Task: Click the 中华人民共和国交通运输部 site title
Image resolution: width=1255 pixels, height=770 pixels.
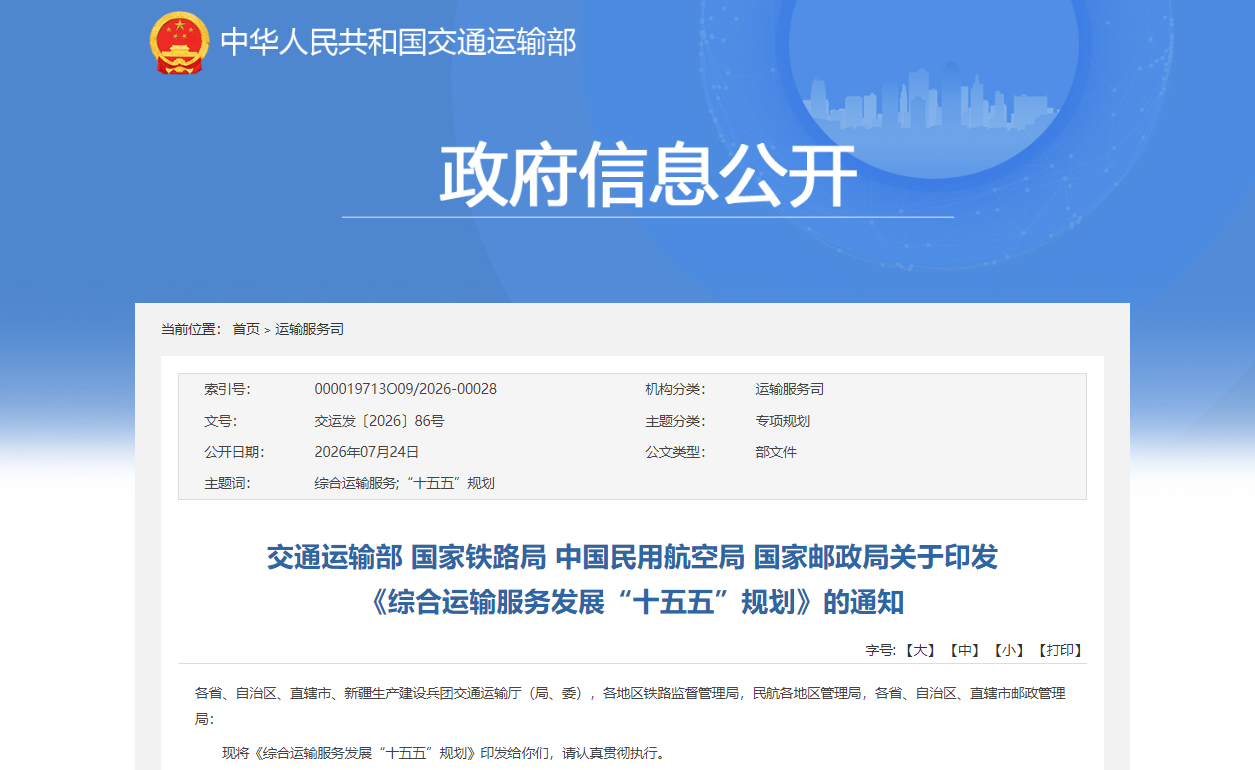Action: click(x=398, y=42)
